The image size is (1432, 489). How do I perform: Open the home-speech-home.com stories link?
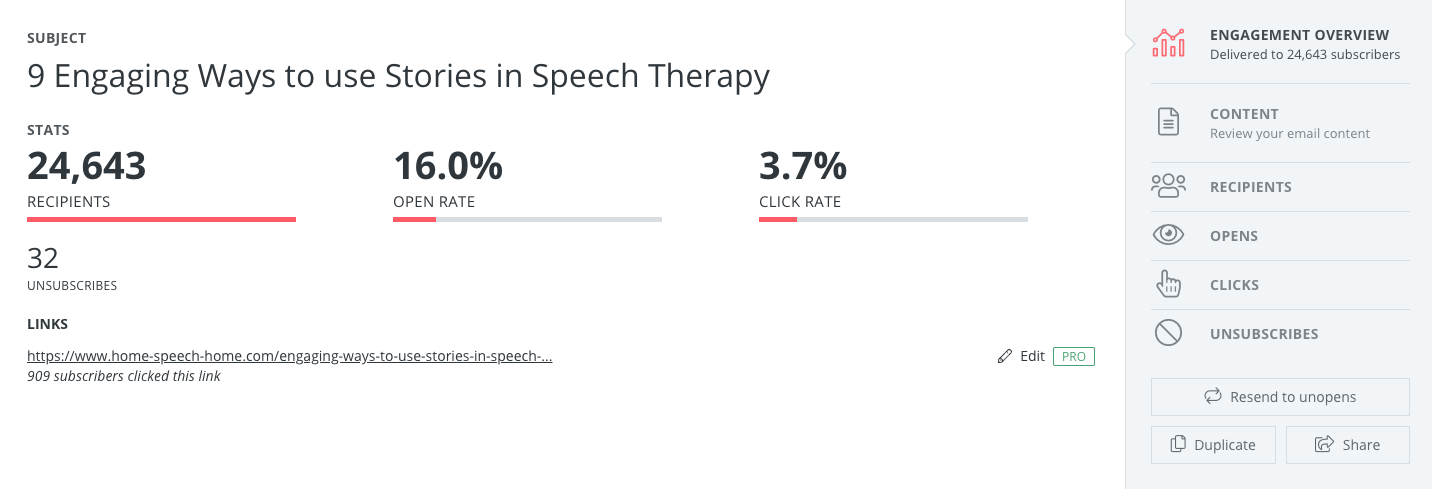pos(290,356)
